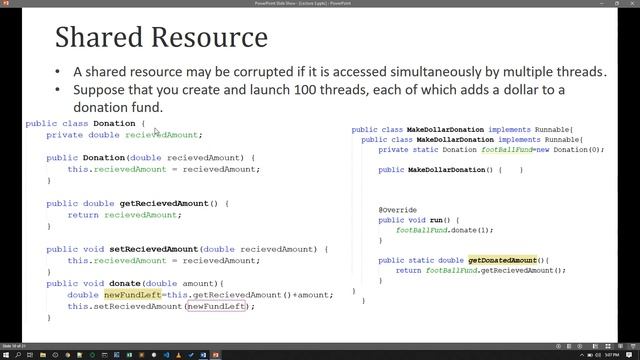
Task: Open the volume tray icon
Action: point(598,355)
